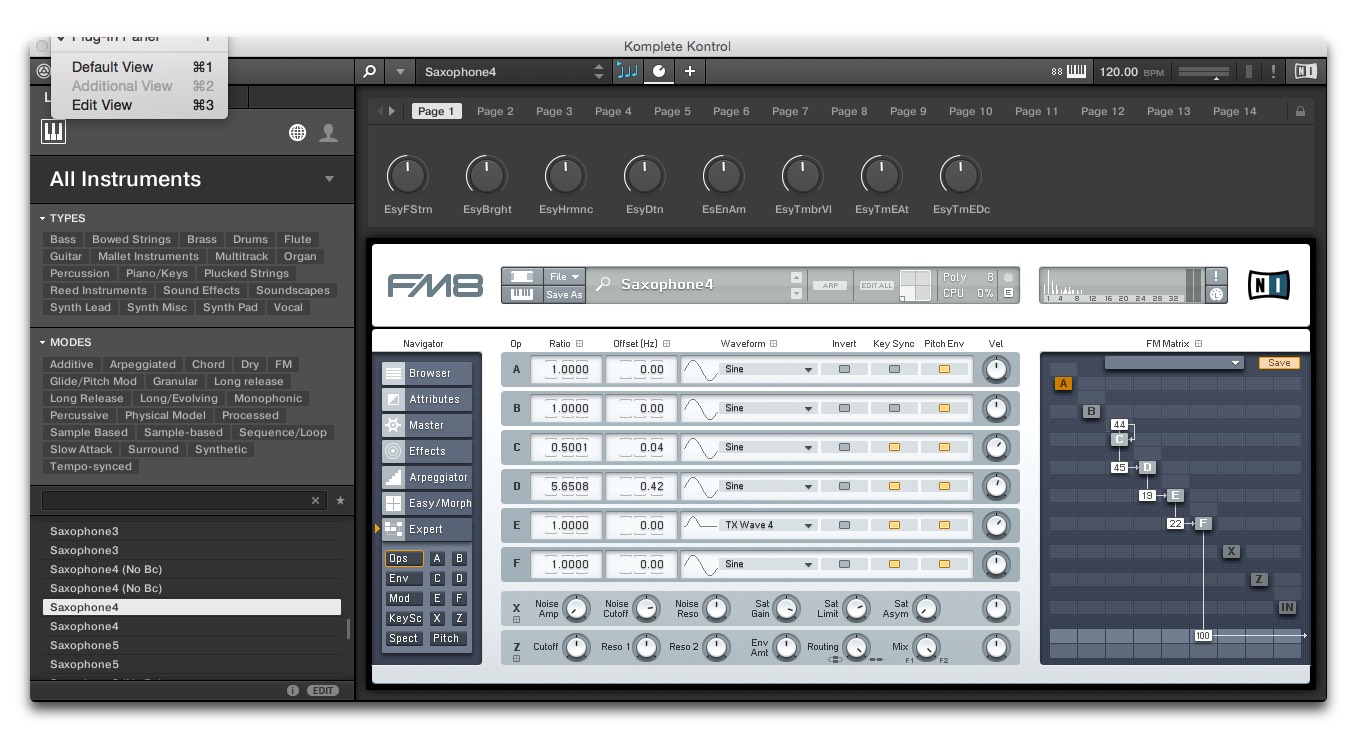Click the EDIT ALL button
Screen dimensions: 1358x738
click(877, 286)
